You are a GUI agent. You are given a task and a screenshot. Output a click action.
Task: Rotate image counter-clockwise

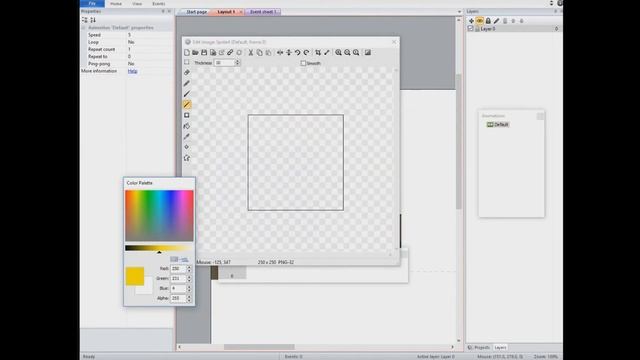click(298, 53)
